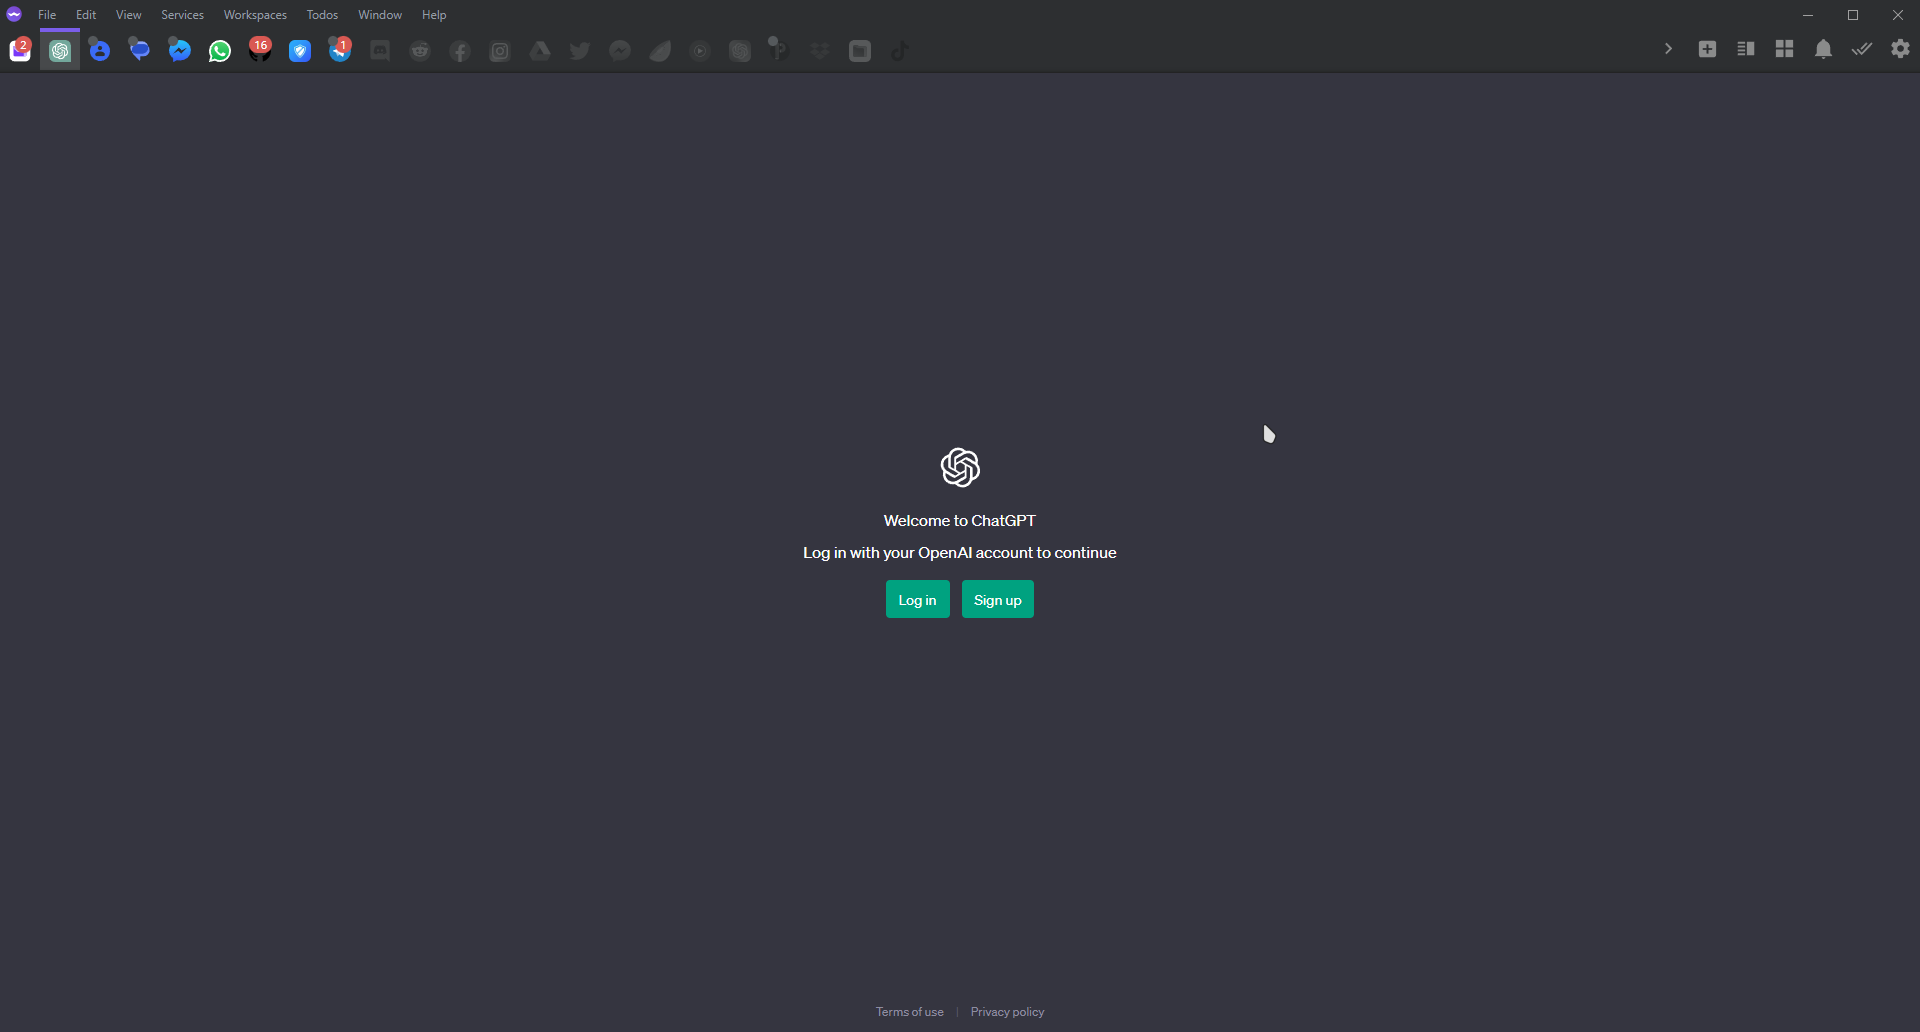Viewport: 1920px width, 1032px height.
Task: Open the Help menu
Action: click(433, 14)
